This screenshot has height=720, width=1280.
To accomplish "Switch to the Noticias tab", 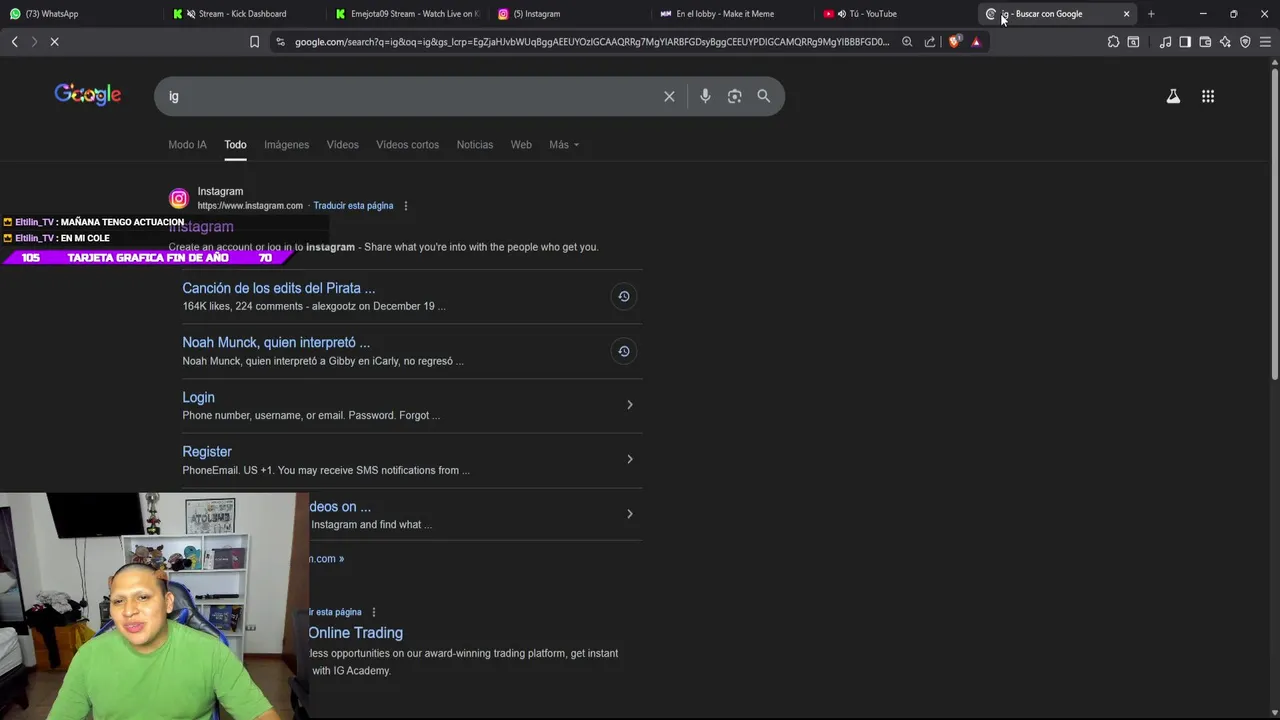I will (x=475, y=145).
